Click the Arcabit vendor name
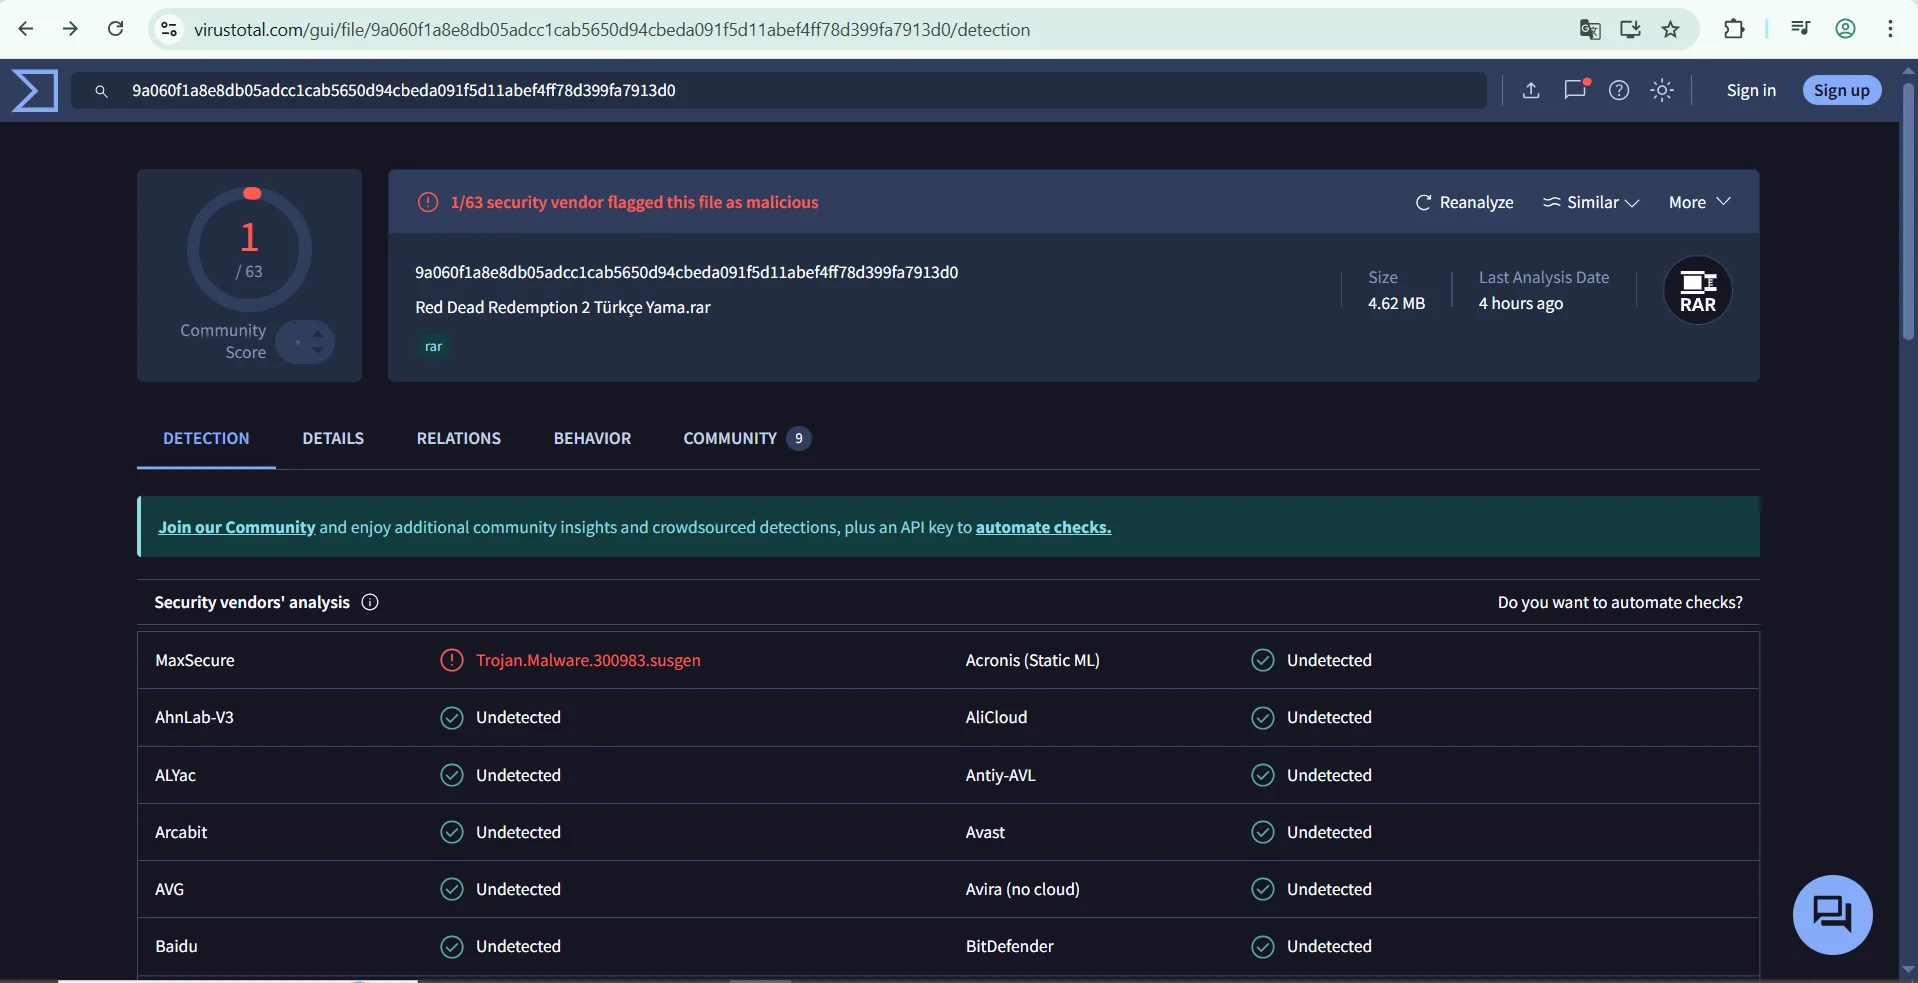The image size is (1918, 983). (181, 832)
